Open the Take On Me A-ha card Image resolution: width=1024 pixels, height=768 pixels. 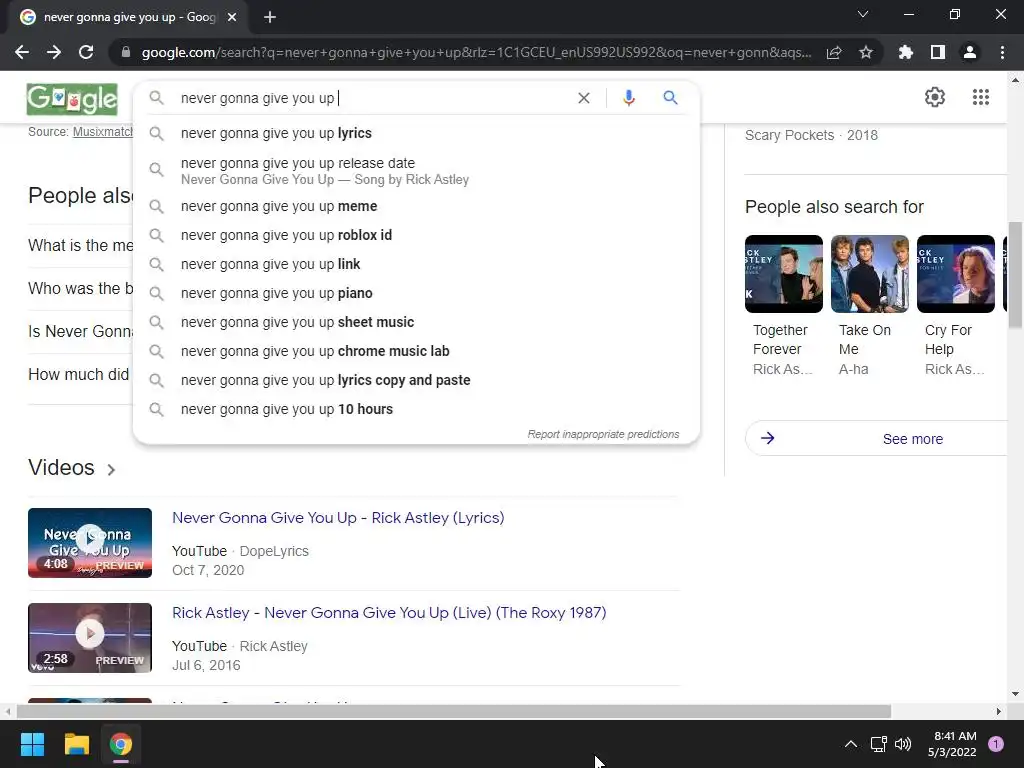(x=869, y=306)
